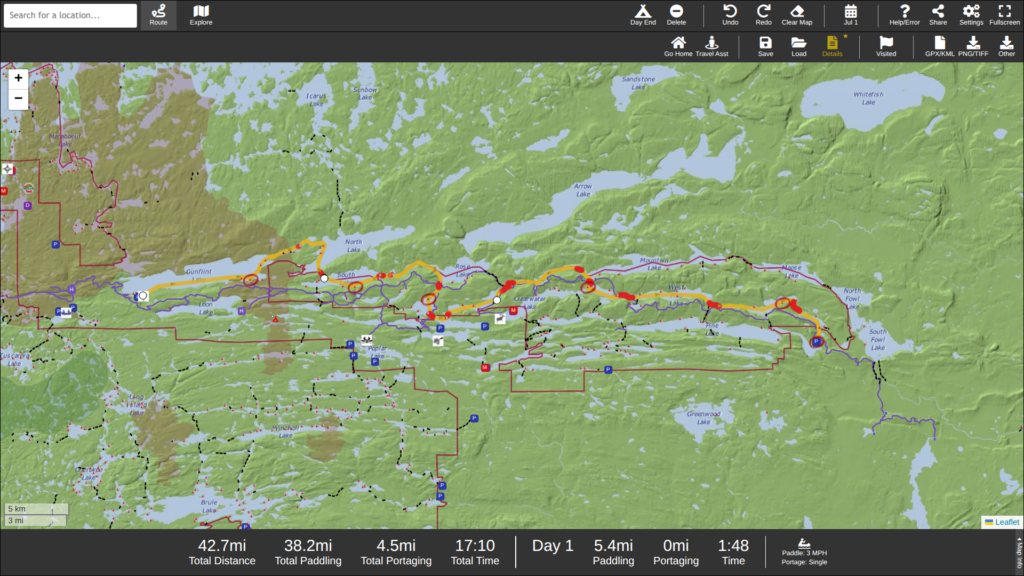Click waypoint circle near Clearwater Lake

(497, 300)
